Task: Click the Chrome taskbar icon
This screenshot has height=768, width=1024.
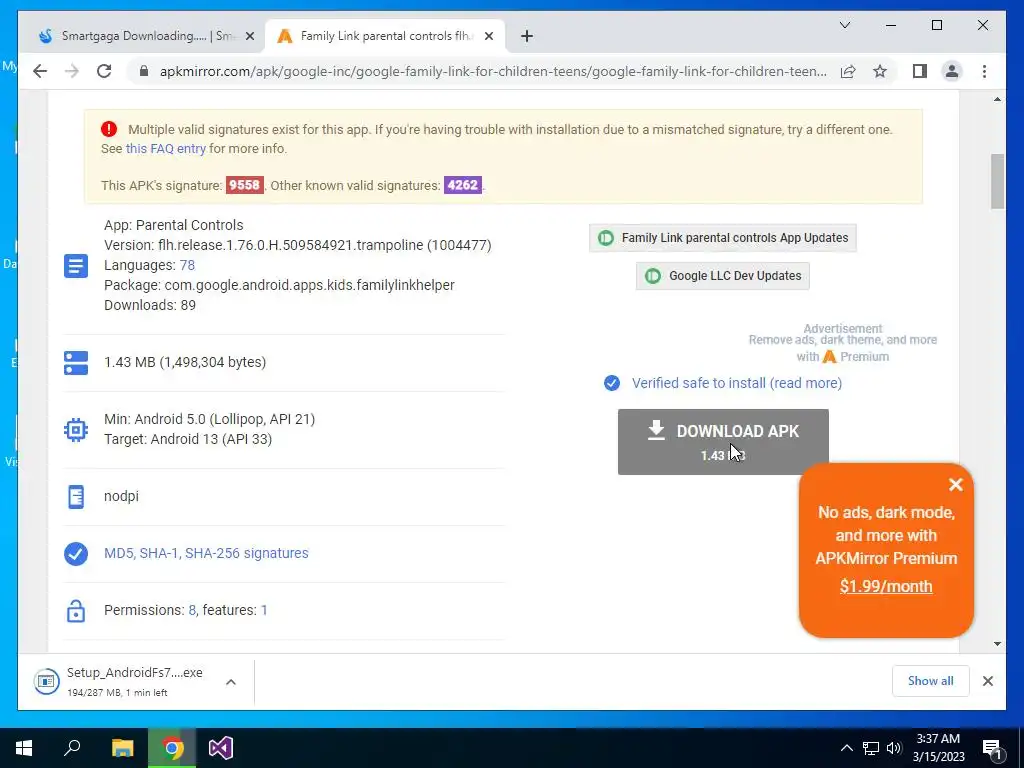Action: click(172, 748)
